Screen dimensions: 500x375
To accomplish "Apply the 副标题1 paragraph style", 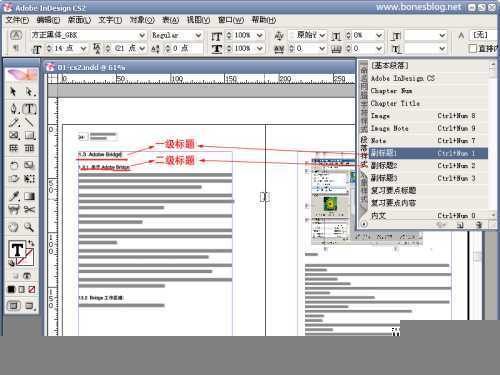I will [428, 153].
